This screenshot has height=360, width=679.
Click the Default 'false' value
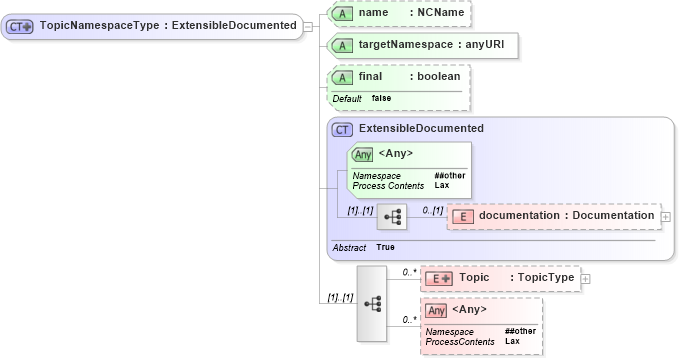pos(382,98)
